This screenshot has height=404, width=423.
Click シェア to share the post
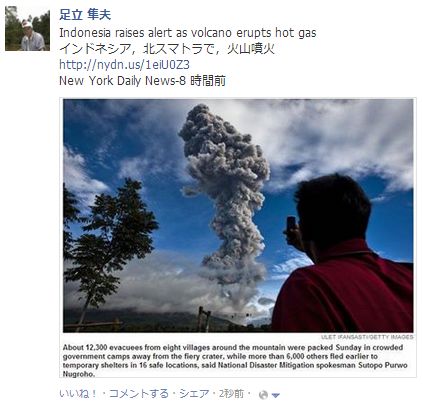[194, 394]
